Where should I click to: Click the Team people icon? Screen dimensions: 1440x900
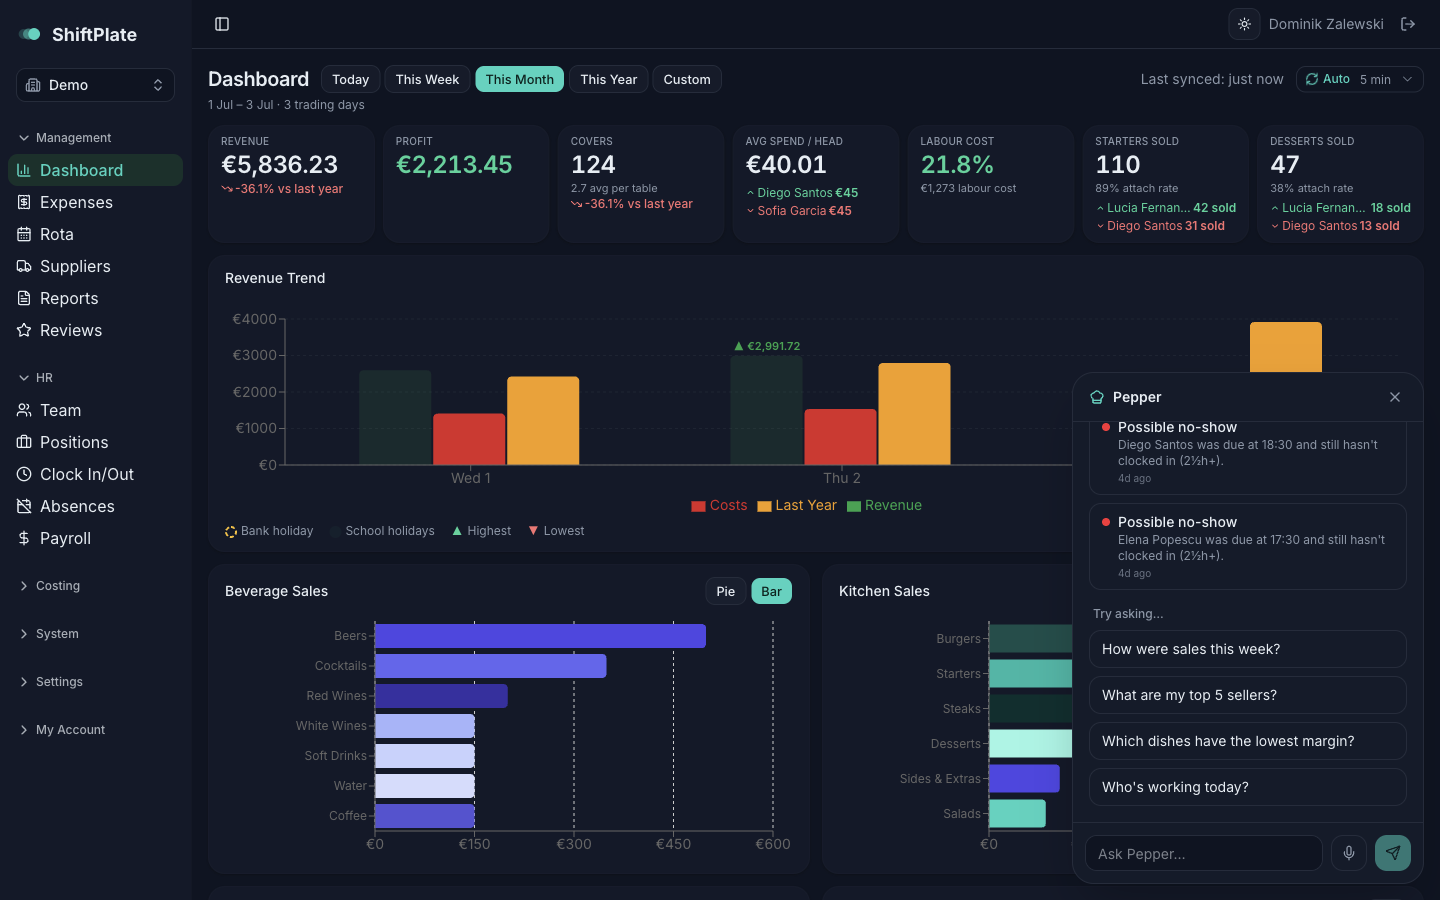(x=24, y=410)
